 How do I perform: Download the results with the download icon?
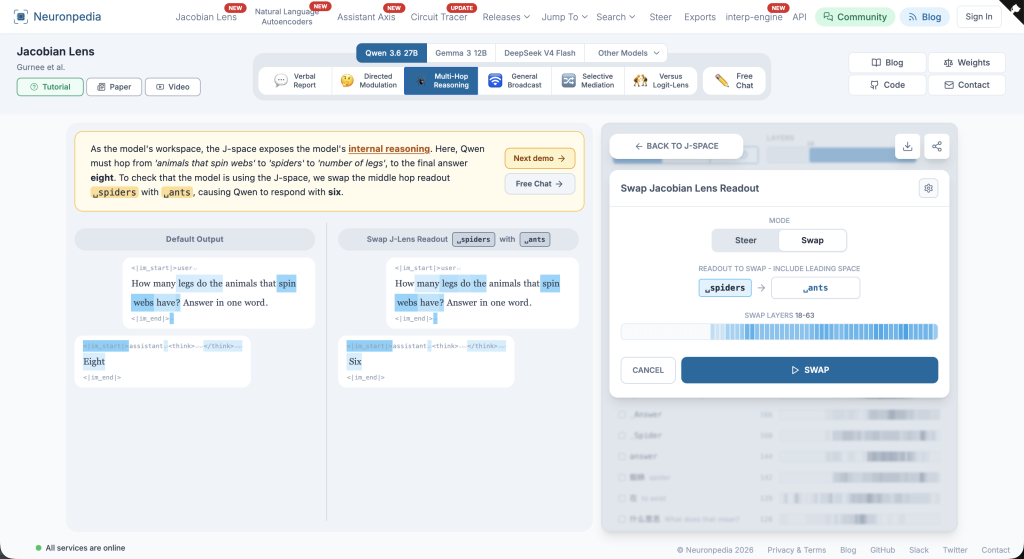[907, 146]
